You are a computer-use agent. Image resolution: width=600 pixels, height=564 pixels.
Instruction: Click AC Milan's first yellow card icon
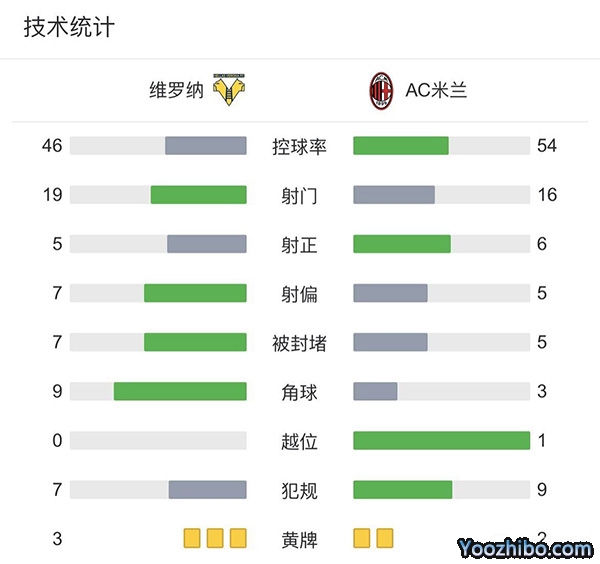362,539
